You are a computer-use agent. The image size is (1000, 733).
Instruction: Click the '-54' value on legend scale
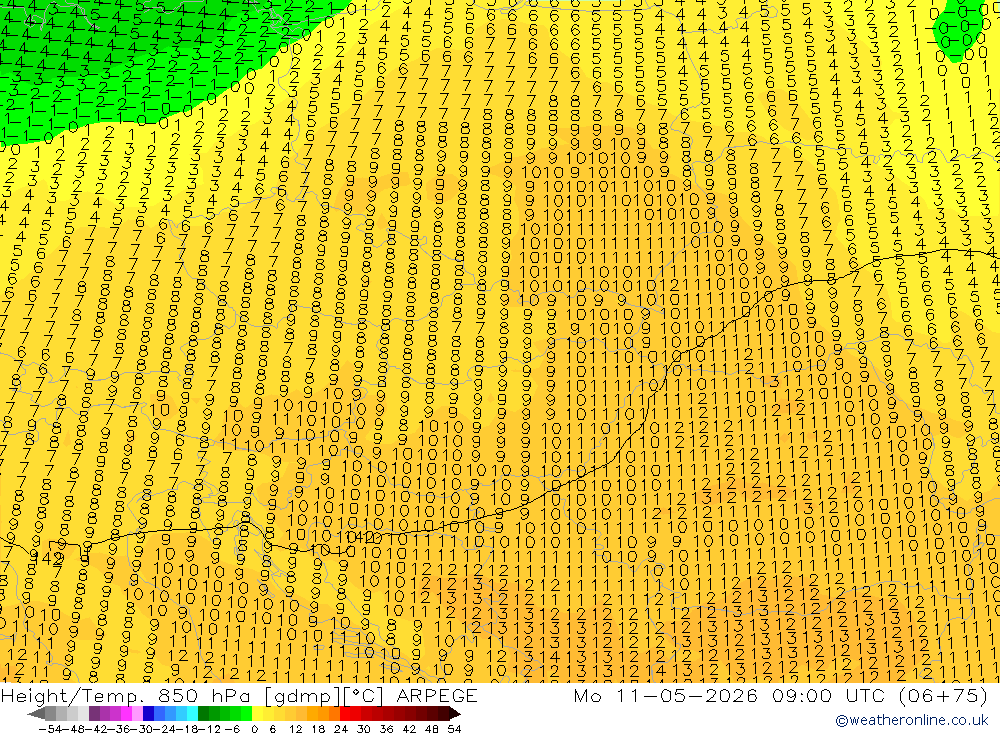[50, 729]
